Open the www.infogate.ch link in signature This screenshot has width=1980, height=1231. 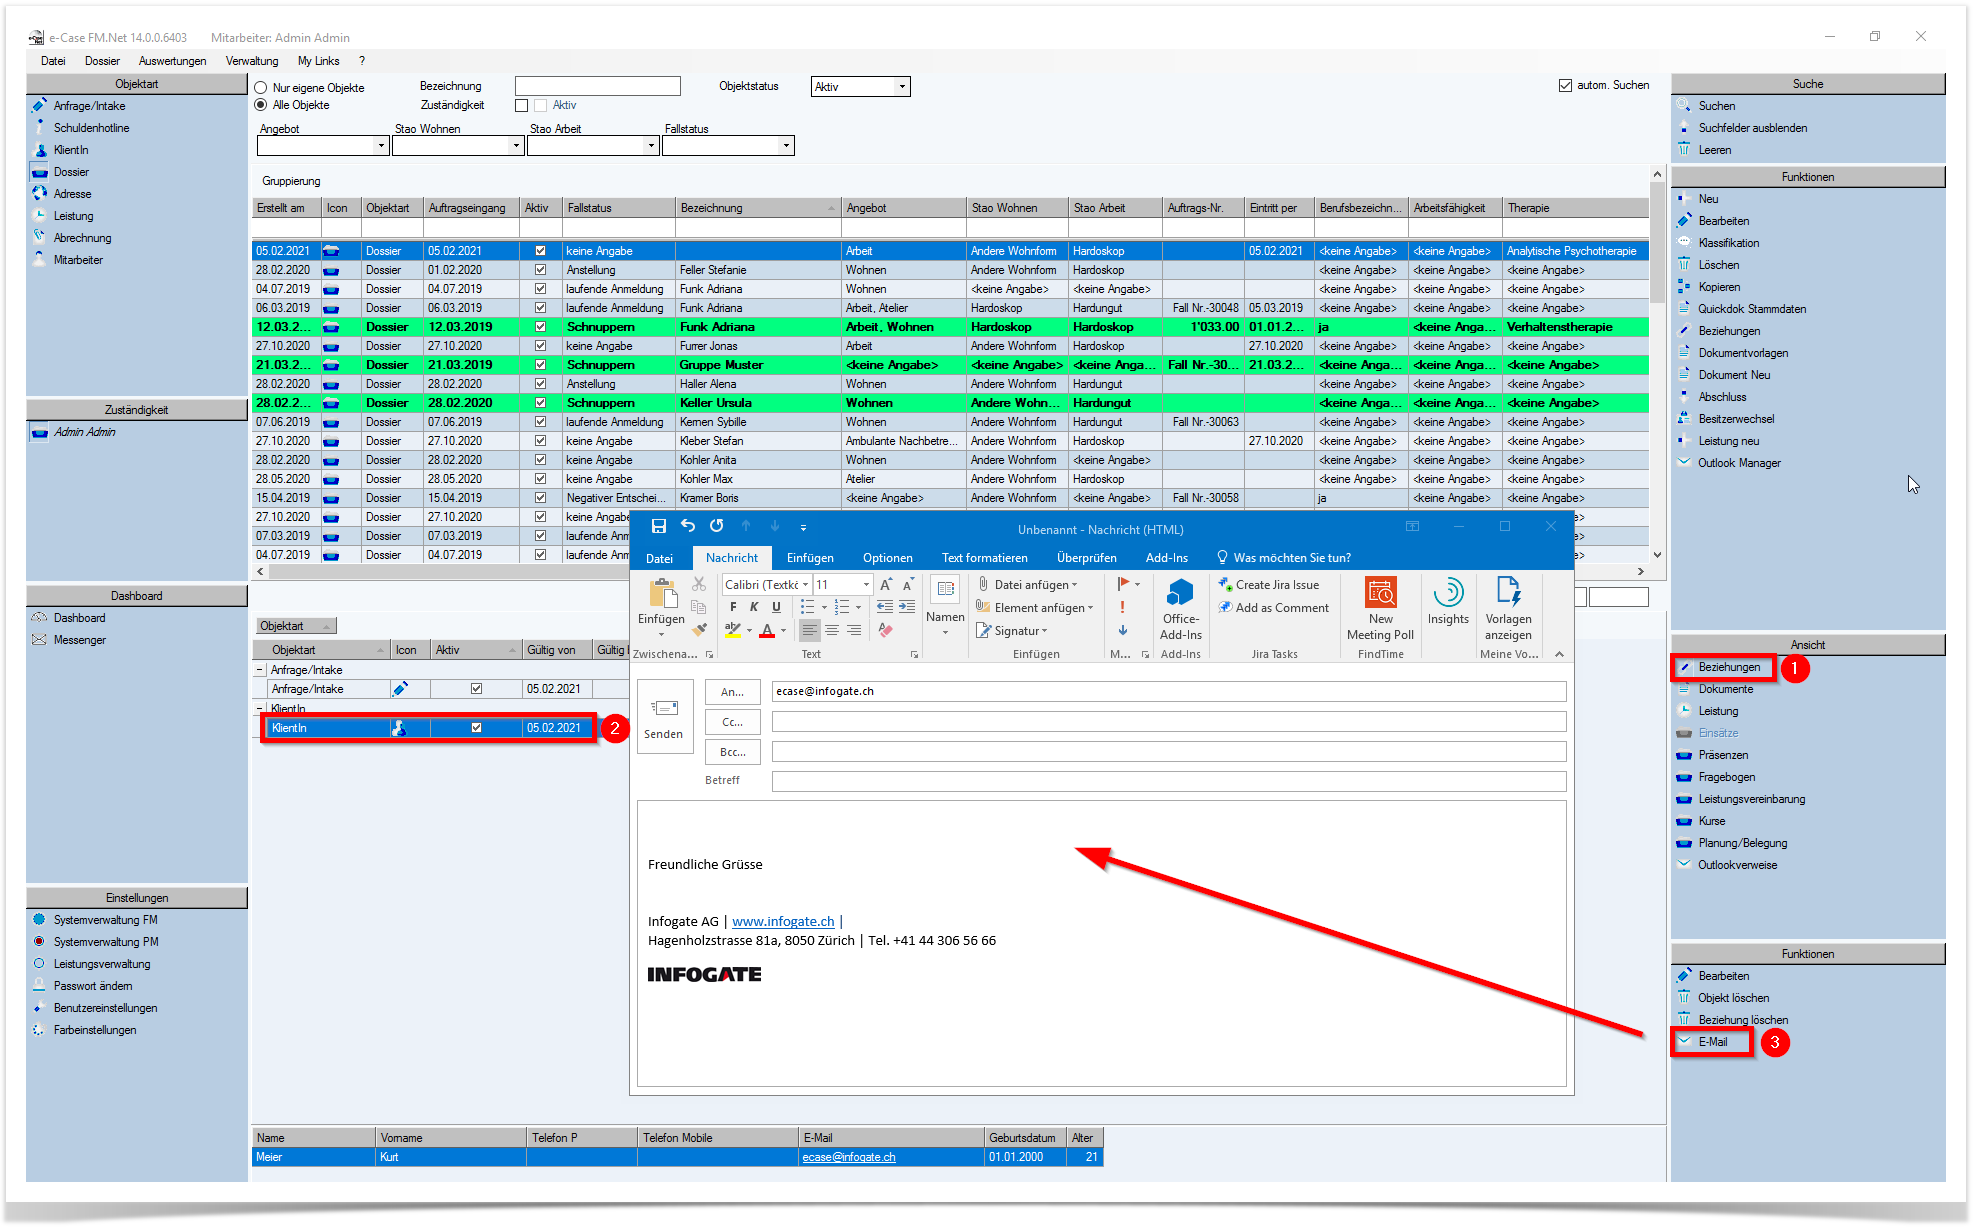(783, 922)
